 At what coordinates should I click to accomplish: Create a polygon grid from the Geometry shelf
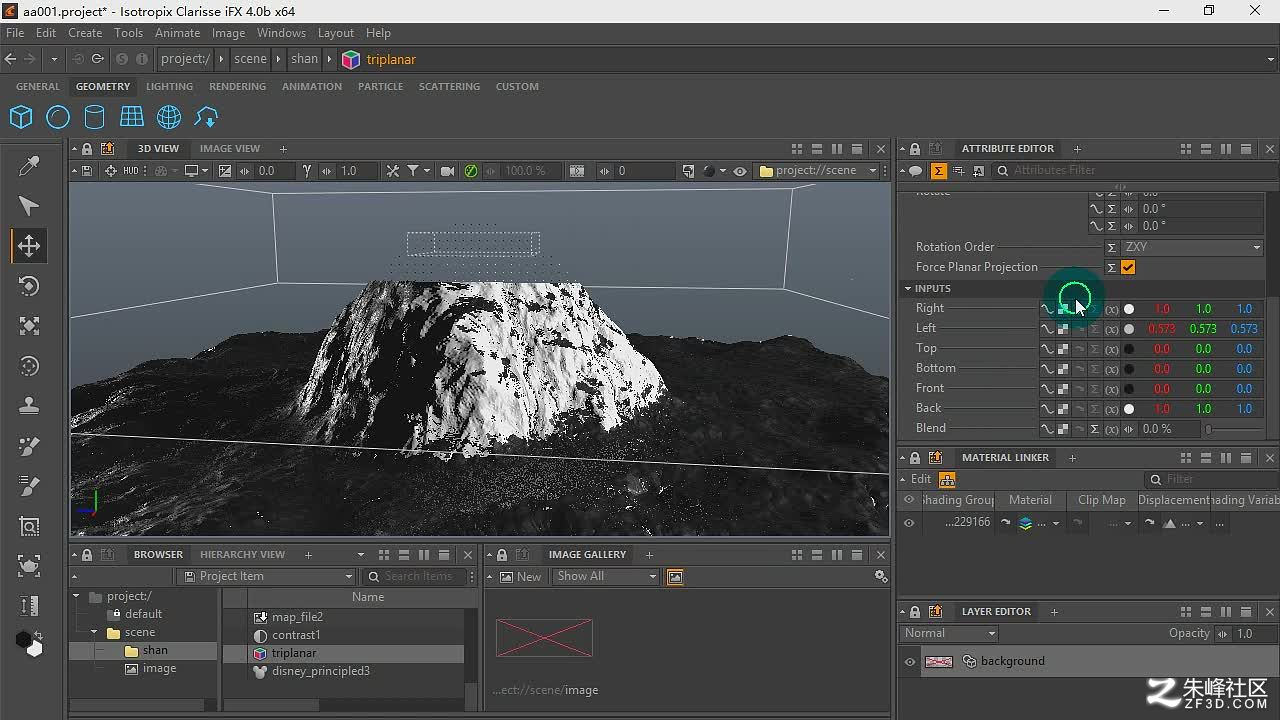[132, 117]
